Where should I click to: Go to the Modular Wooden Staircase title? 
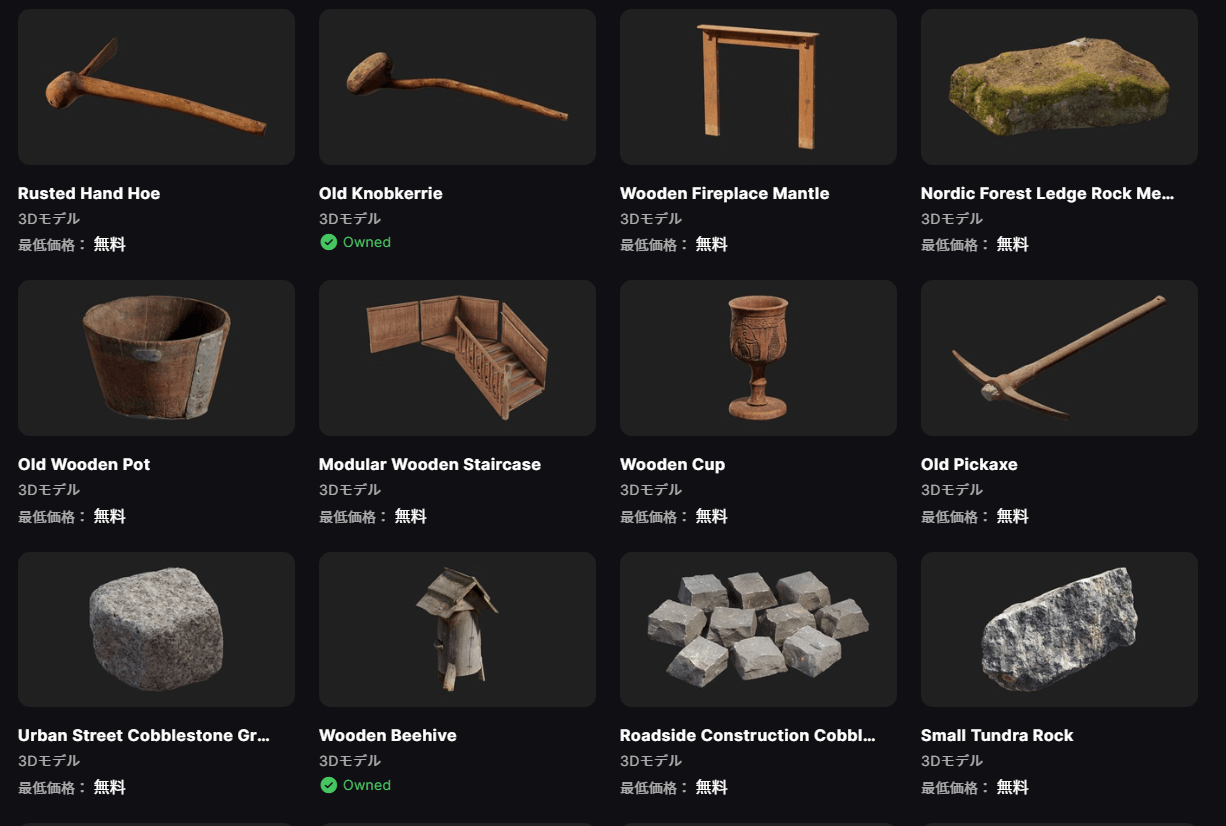(x=430, y=464)
